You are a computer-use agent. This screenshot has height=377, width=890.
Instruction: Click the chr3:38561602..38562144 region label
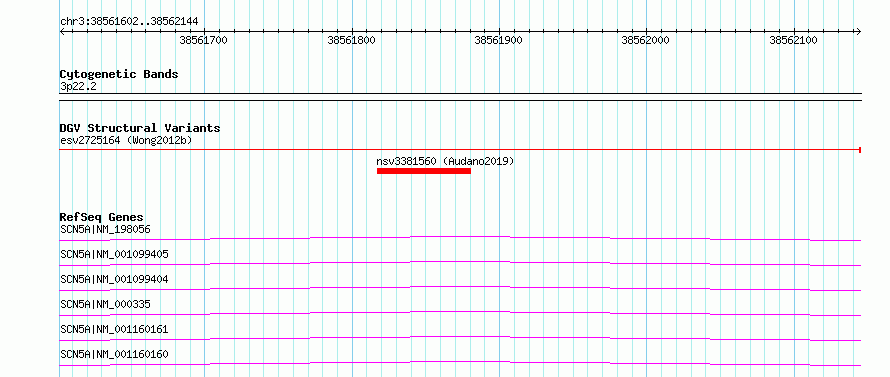129,22
